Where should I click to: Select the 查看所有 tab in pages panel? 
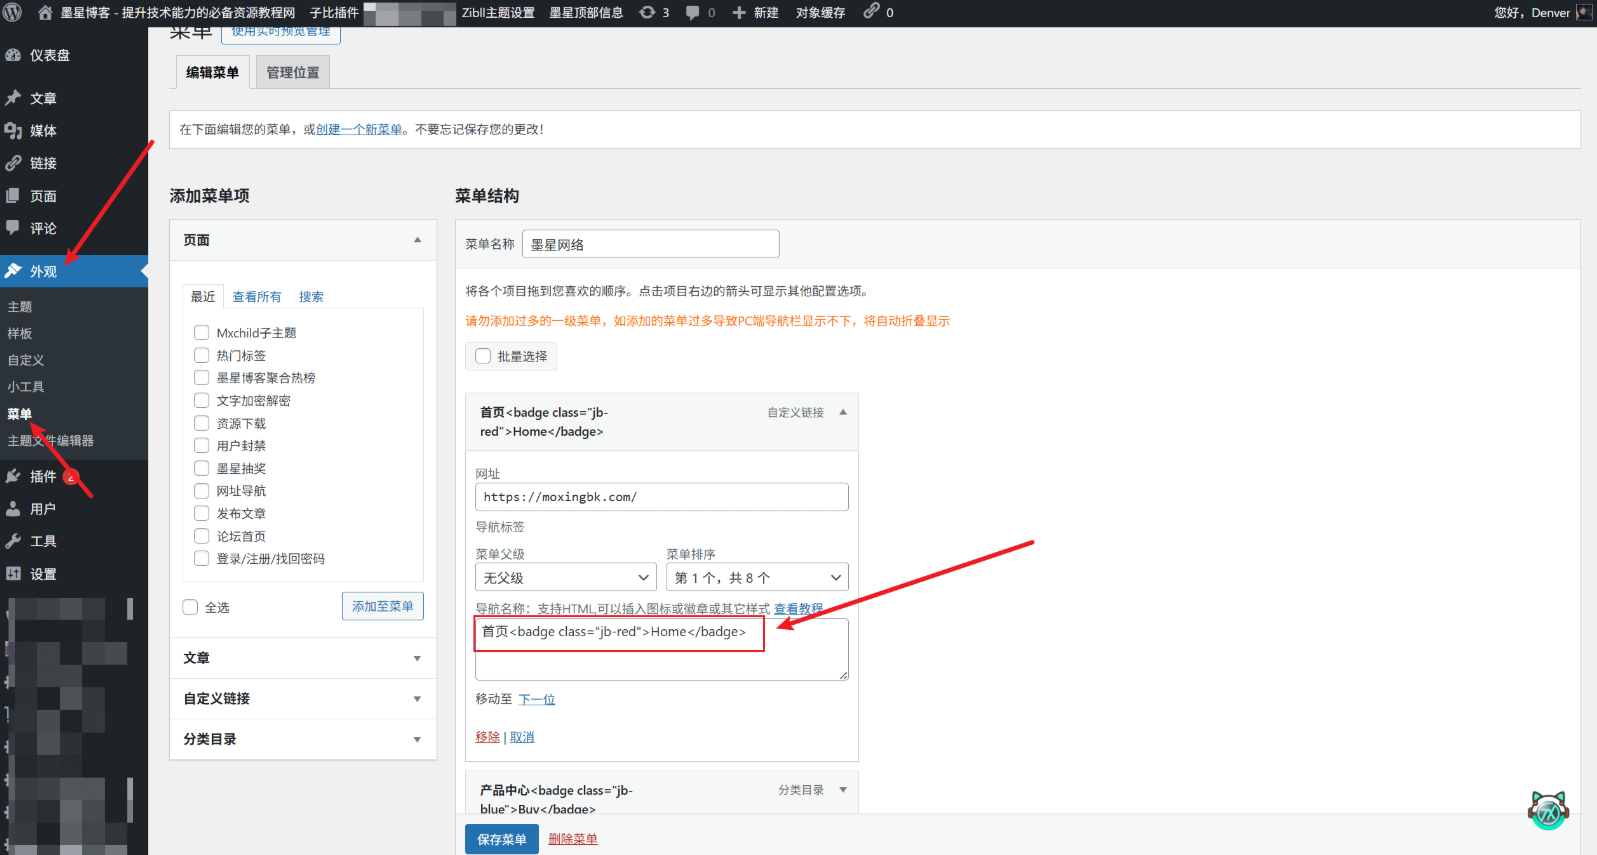(x=257, y=297)
